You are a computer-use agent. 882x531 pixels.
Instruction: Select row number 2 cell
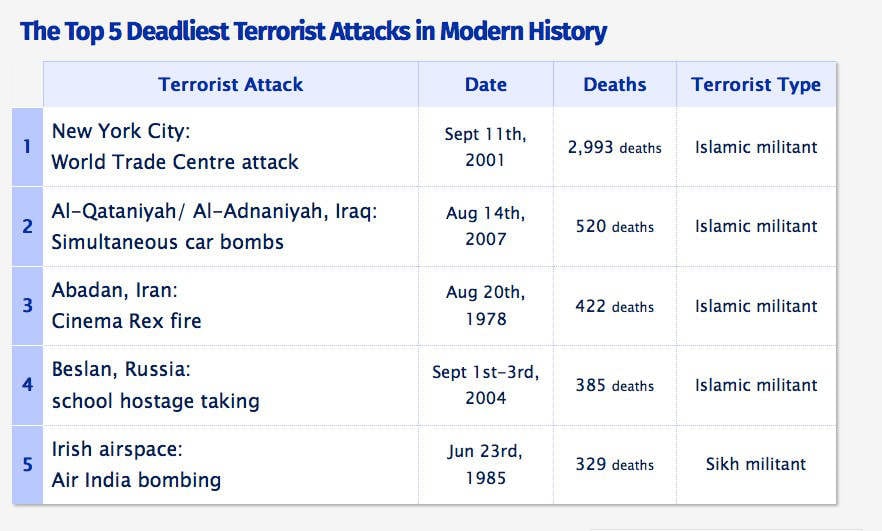point(27,226)
